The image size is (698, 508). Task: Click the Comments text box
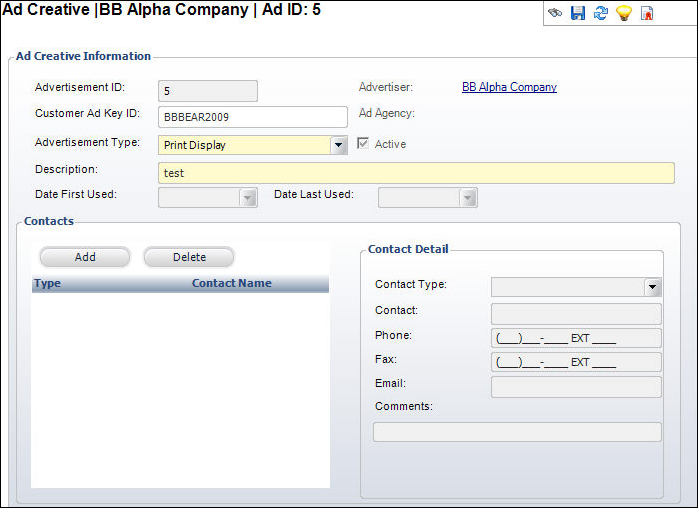[517, 432]
